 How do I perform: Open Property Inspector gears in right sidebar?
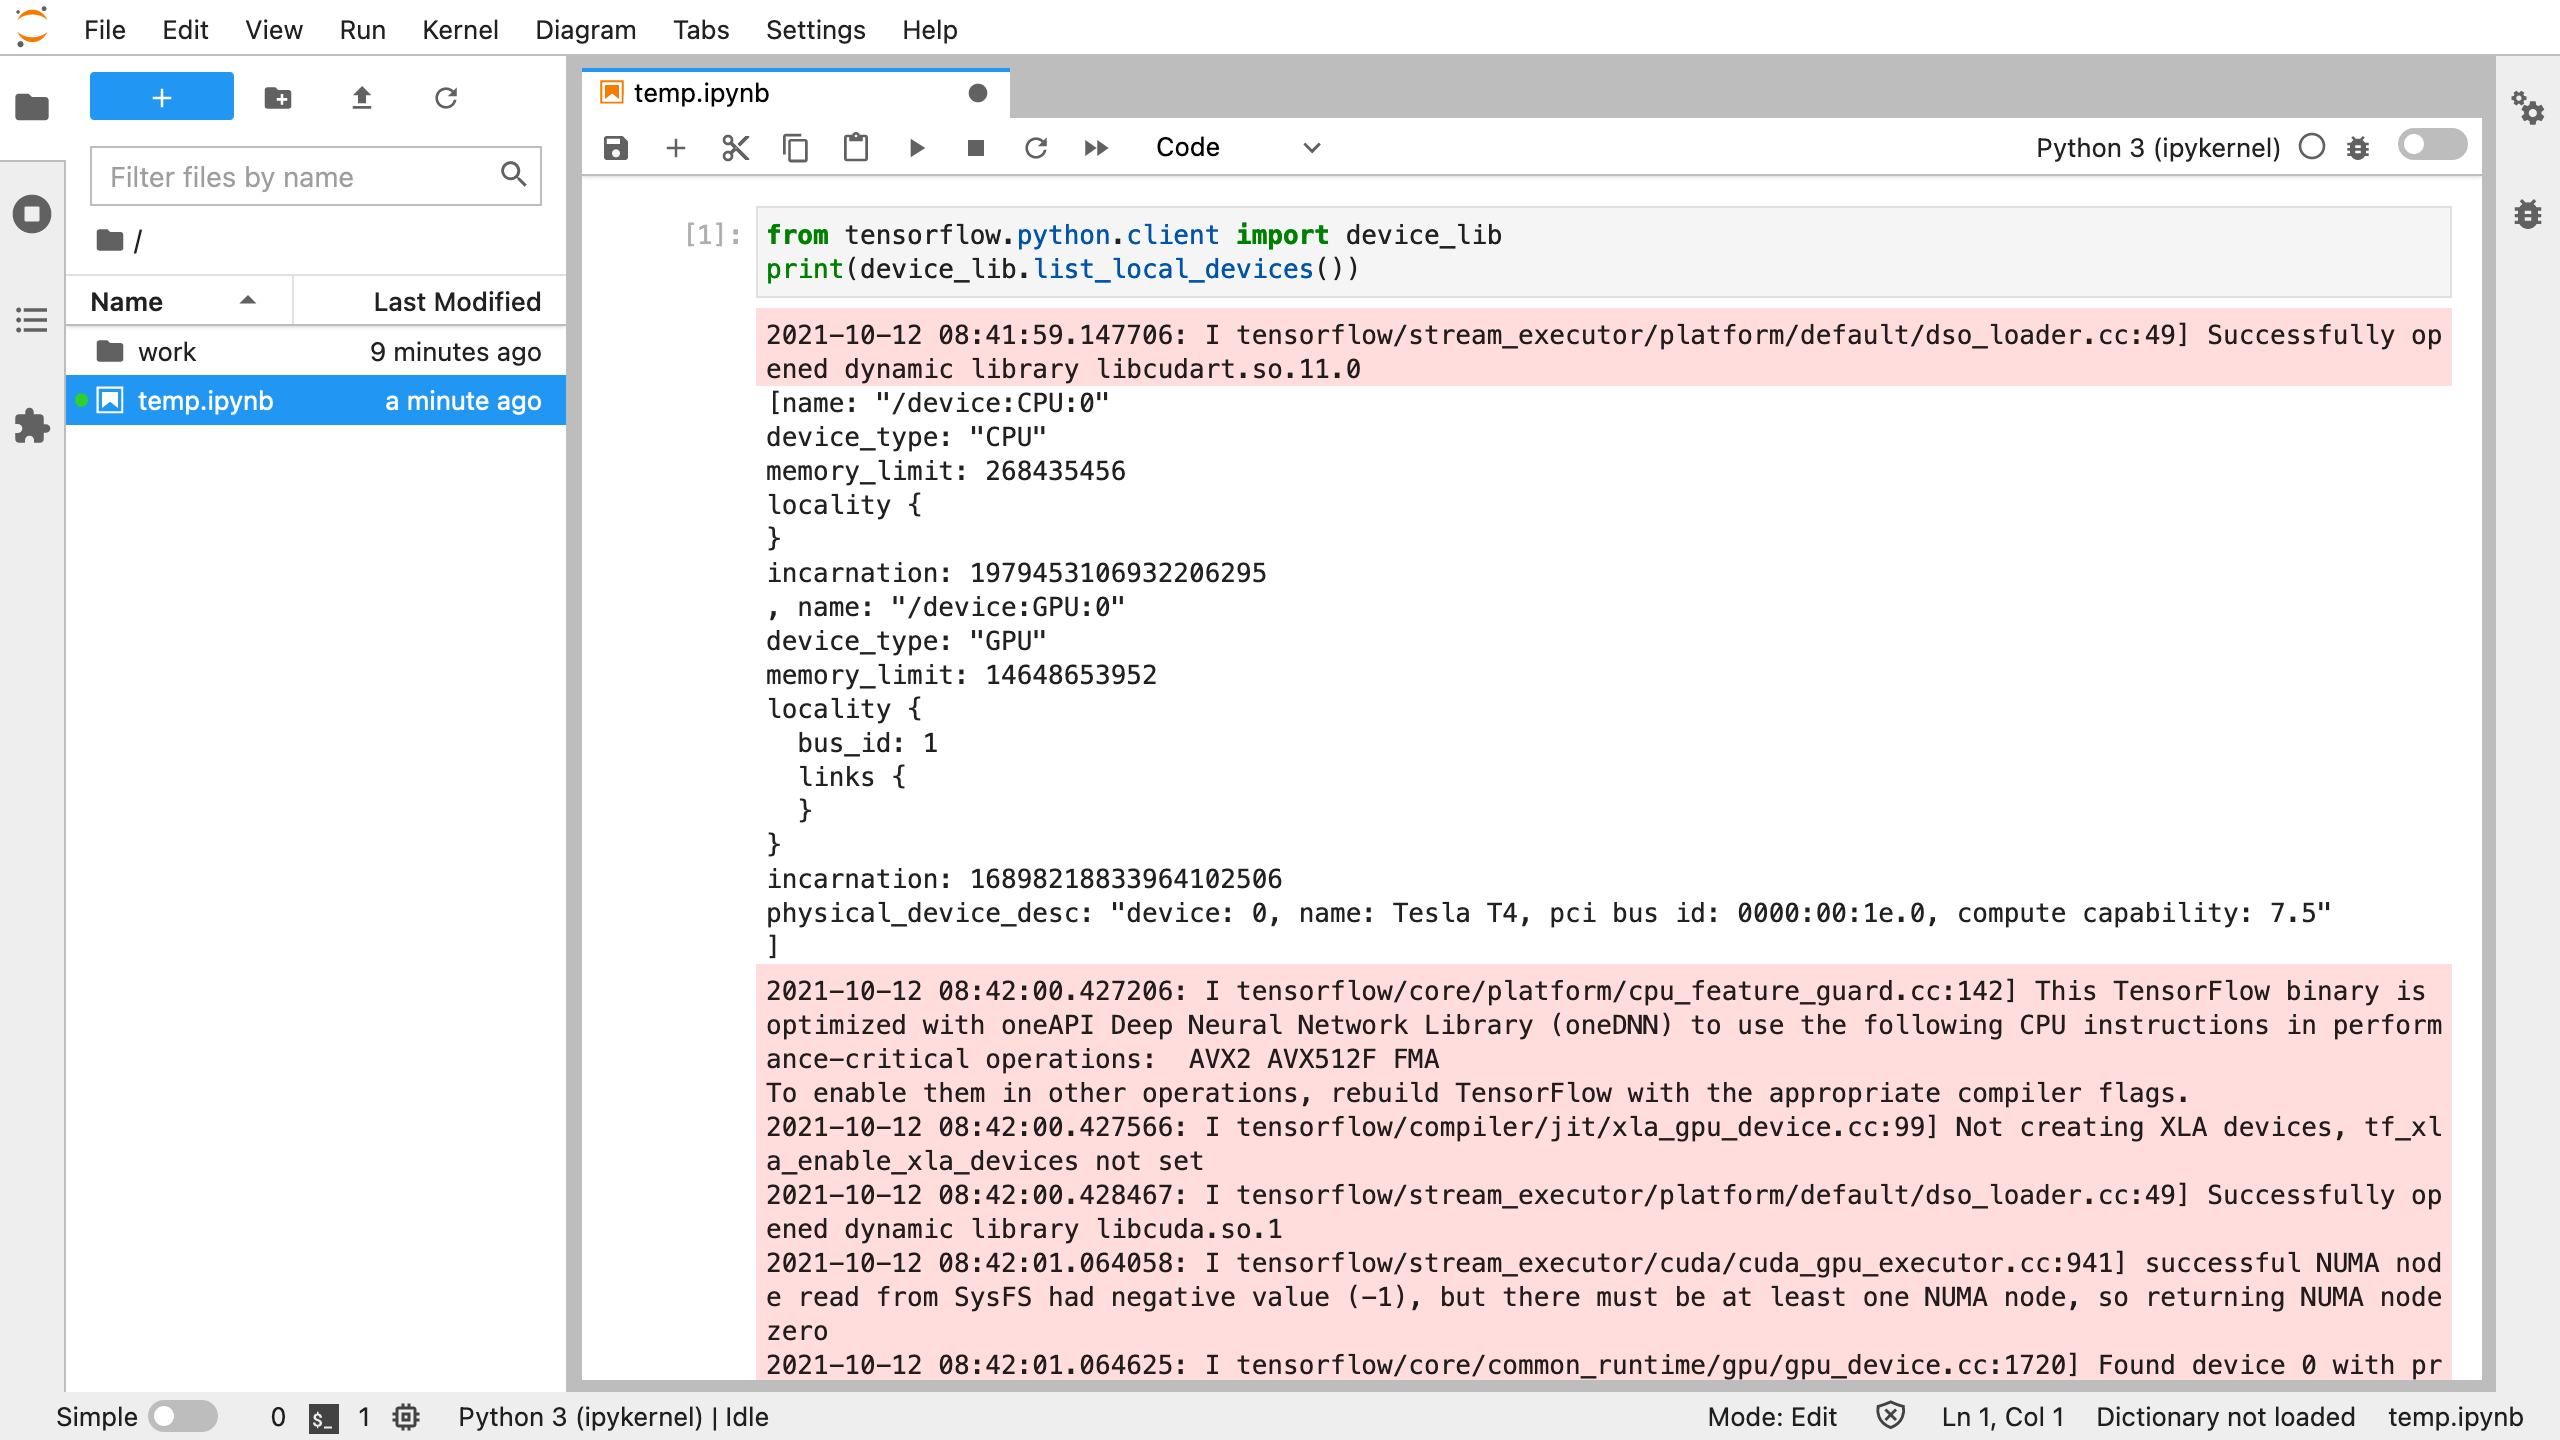[2528, 107]
